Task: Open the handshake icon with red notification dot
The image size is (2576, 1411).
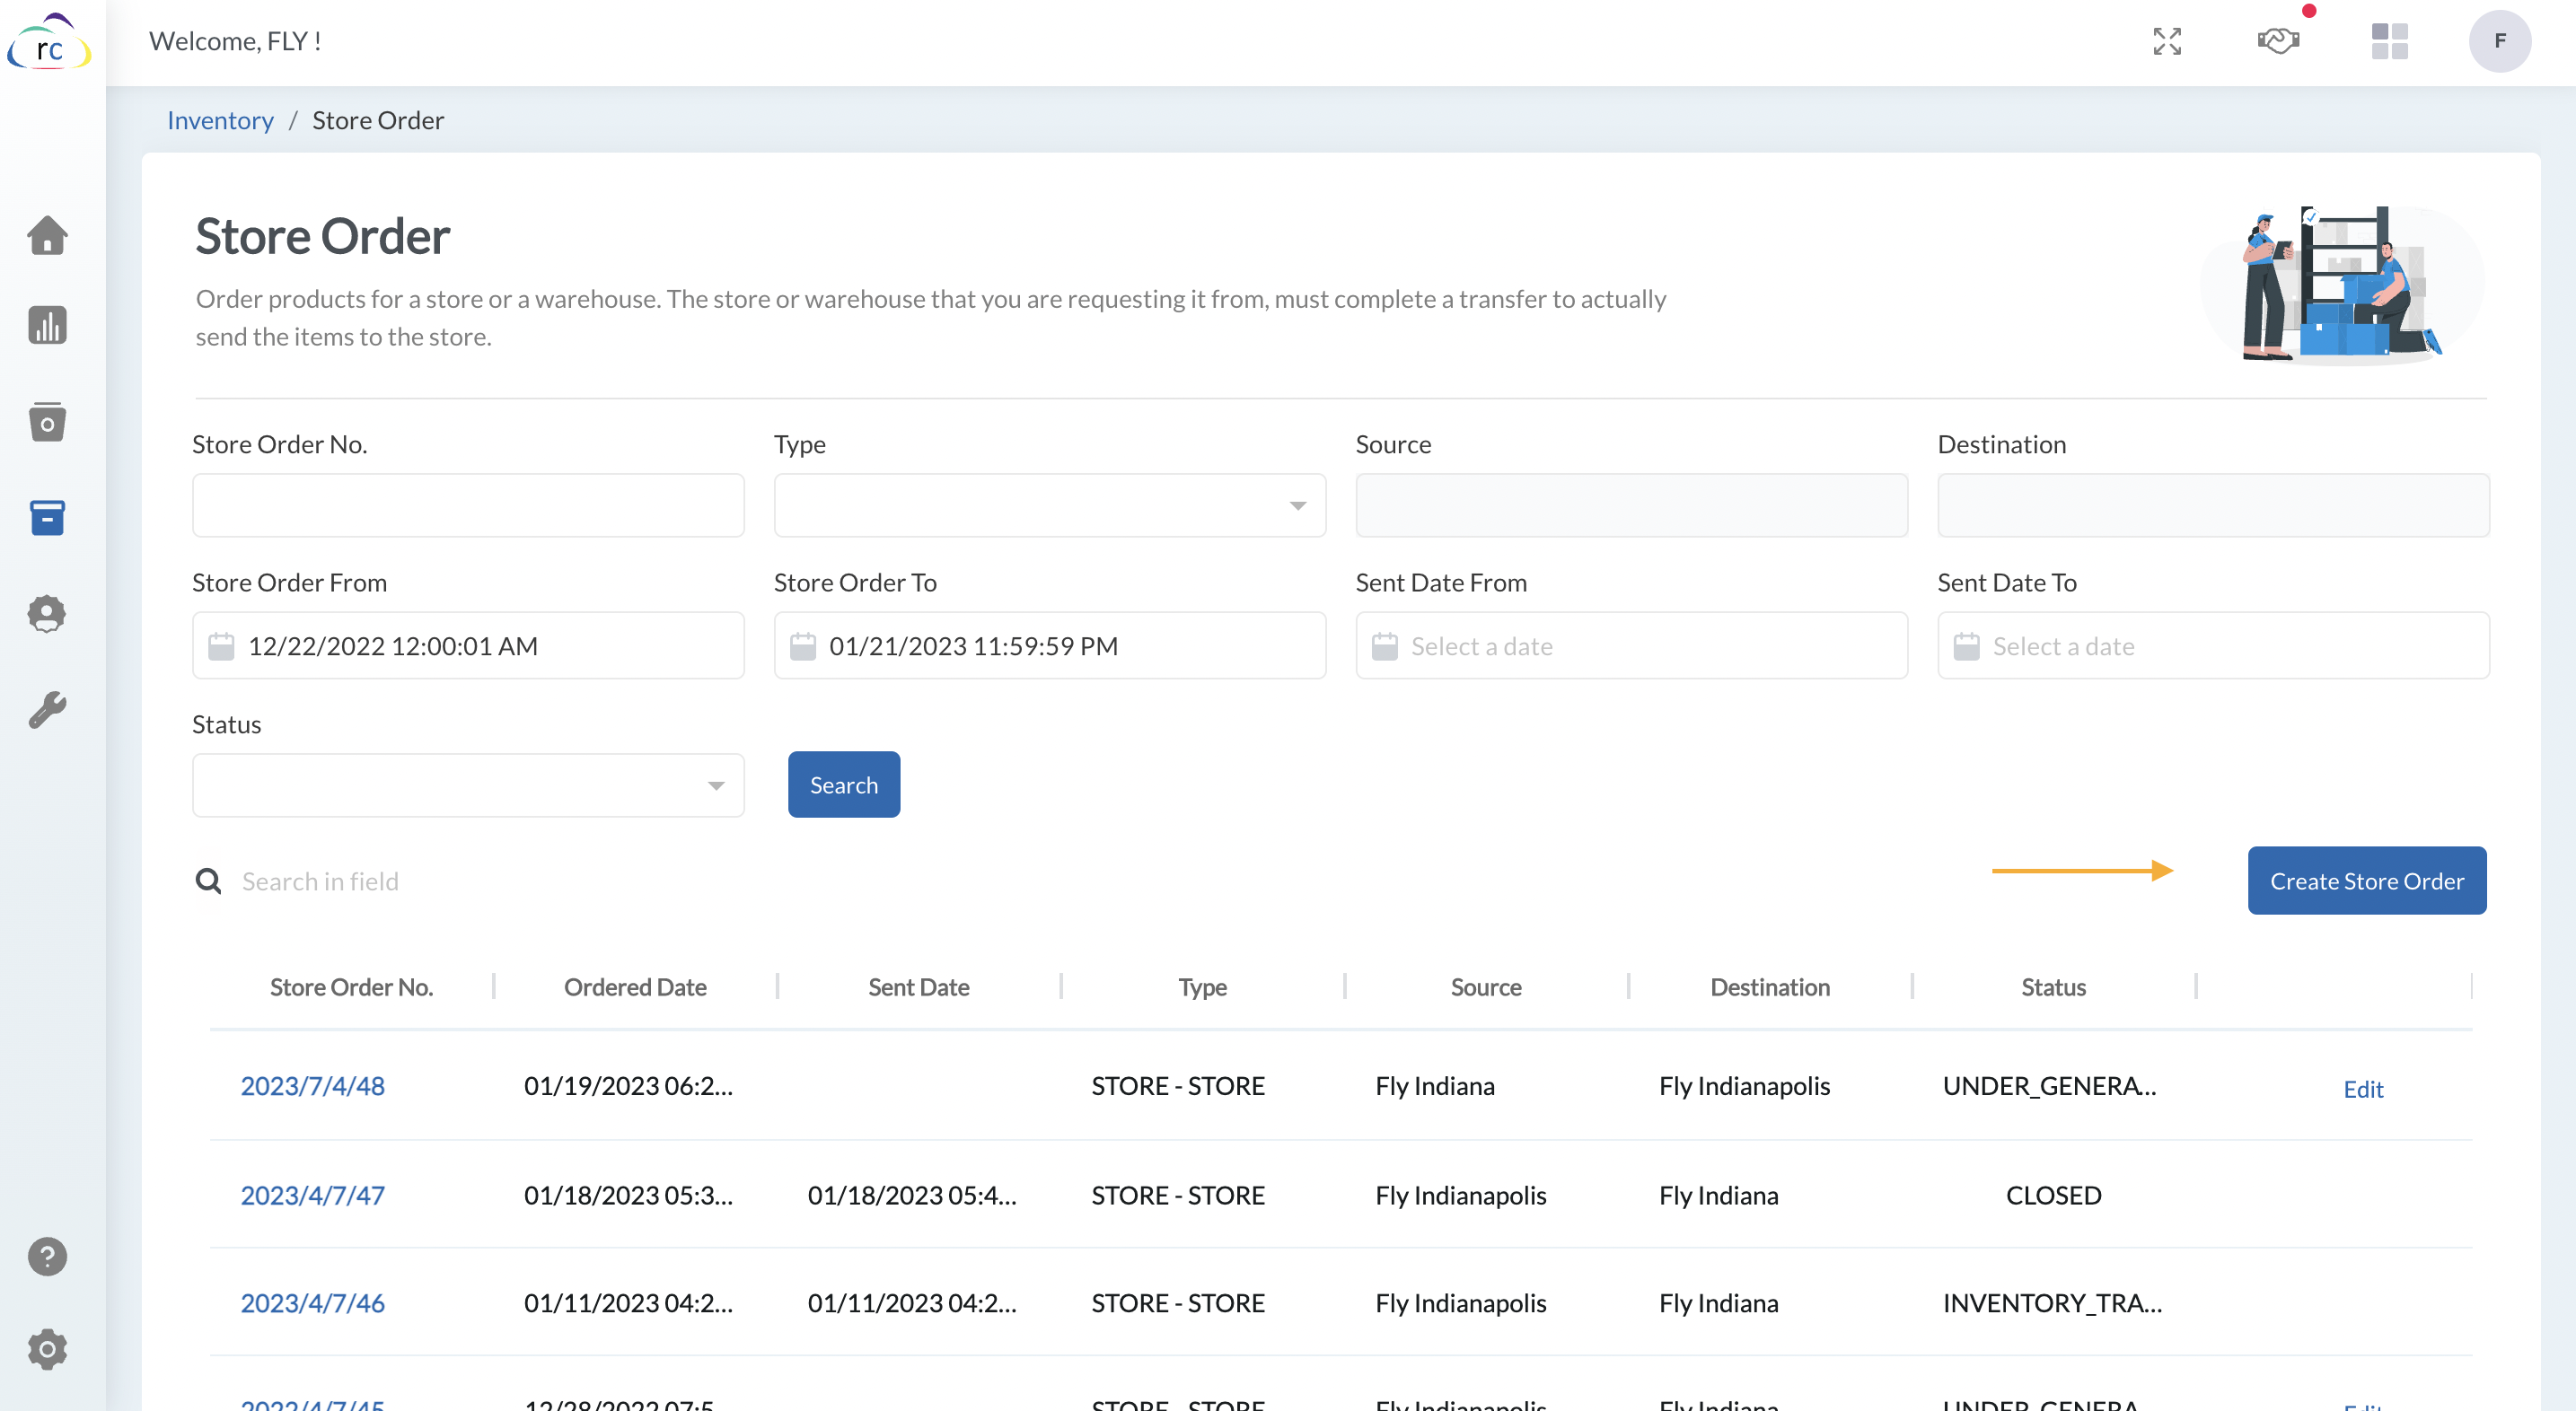Action: (2279, 41)
